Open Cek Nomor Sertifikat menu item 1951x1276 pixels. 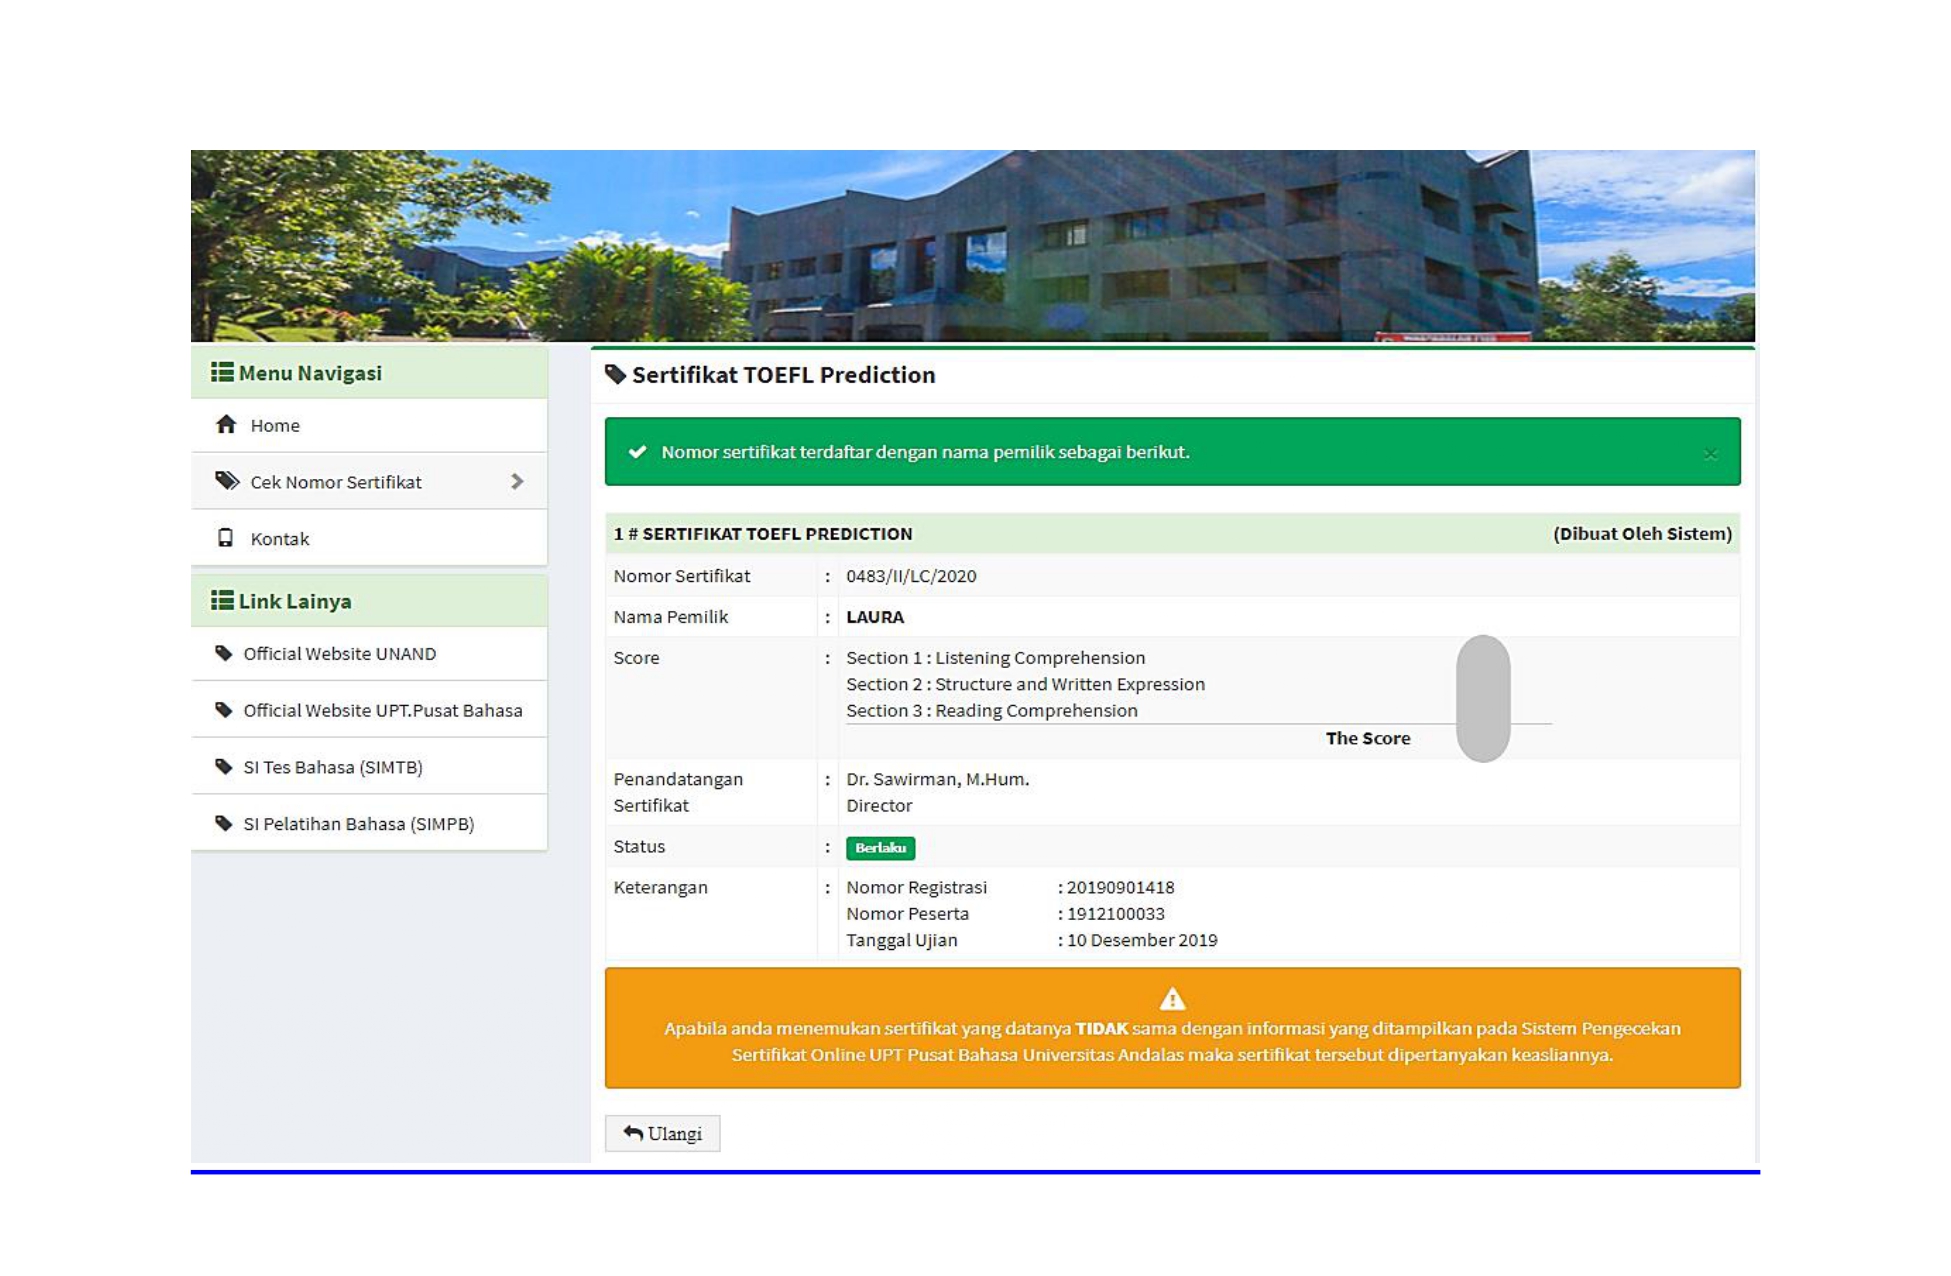(369, 481)
